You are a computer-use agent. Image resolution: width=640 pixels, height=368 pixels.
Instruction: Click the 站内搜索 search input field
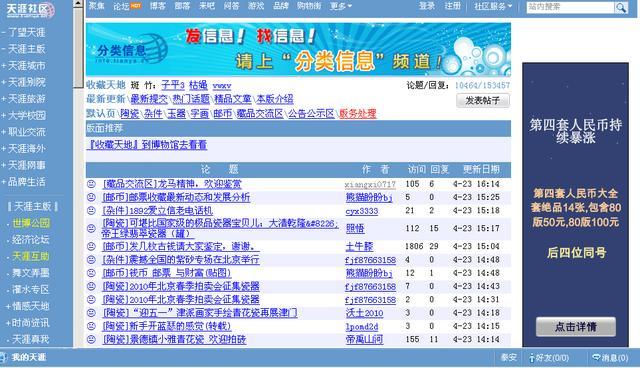570,7
